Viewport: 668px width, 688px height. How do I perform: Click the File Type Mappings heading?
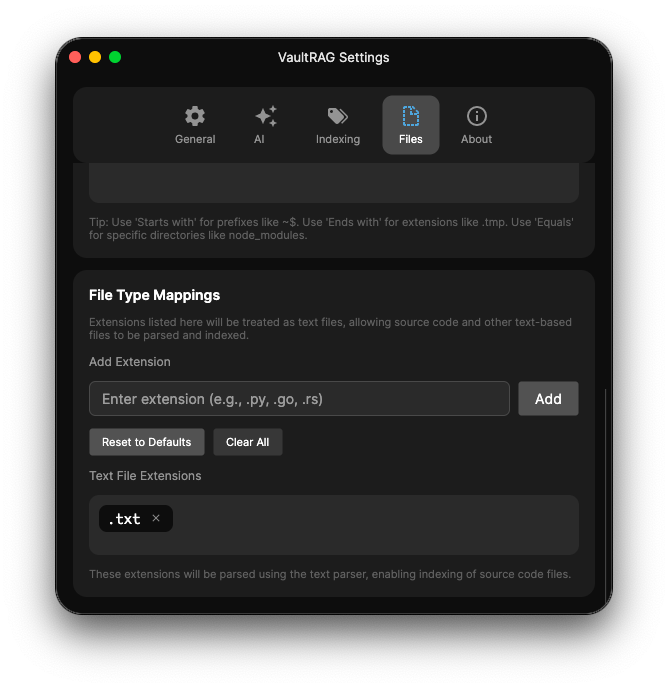154,295
